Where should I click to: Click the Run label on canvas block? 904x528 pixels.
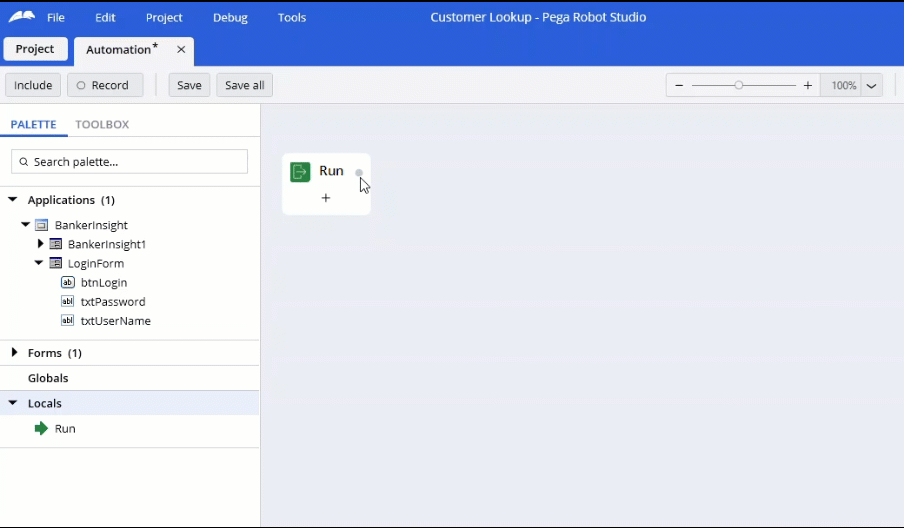tap(332, 171)
